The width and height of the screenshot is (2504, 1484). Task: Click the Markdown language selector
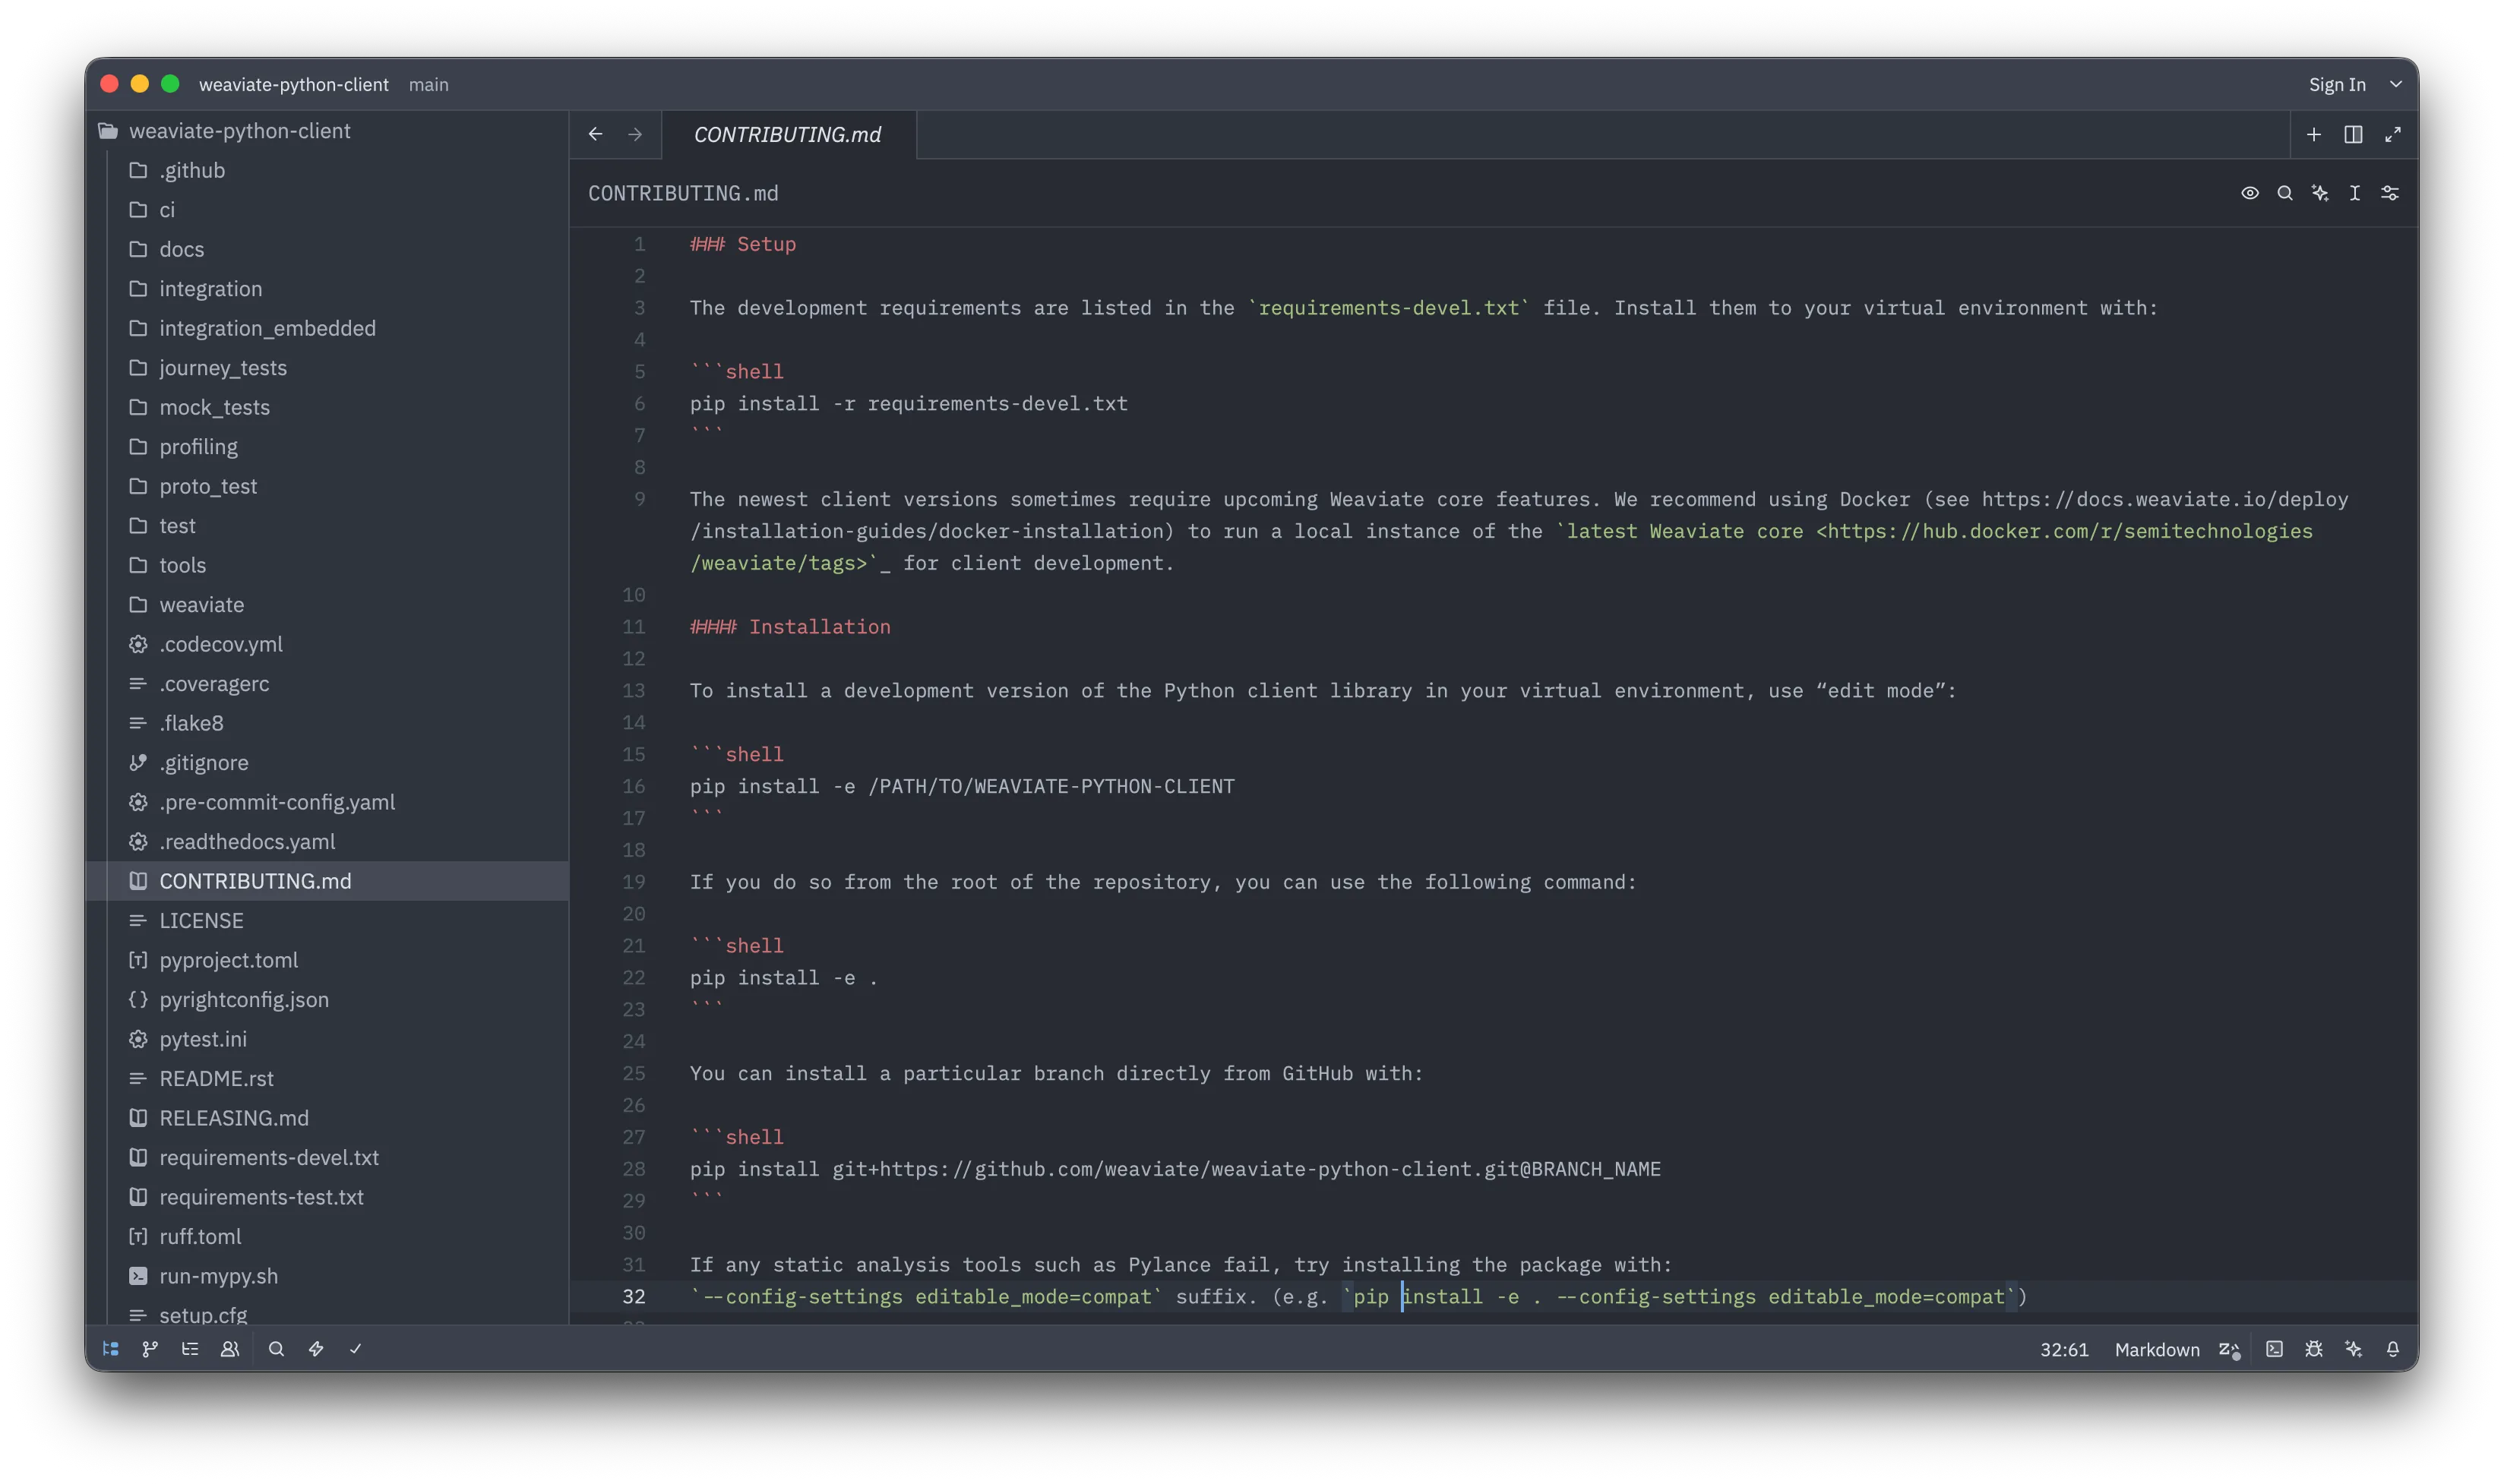2157,1349
